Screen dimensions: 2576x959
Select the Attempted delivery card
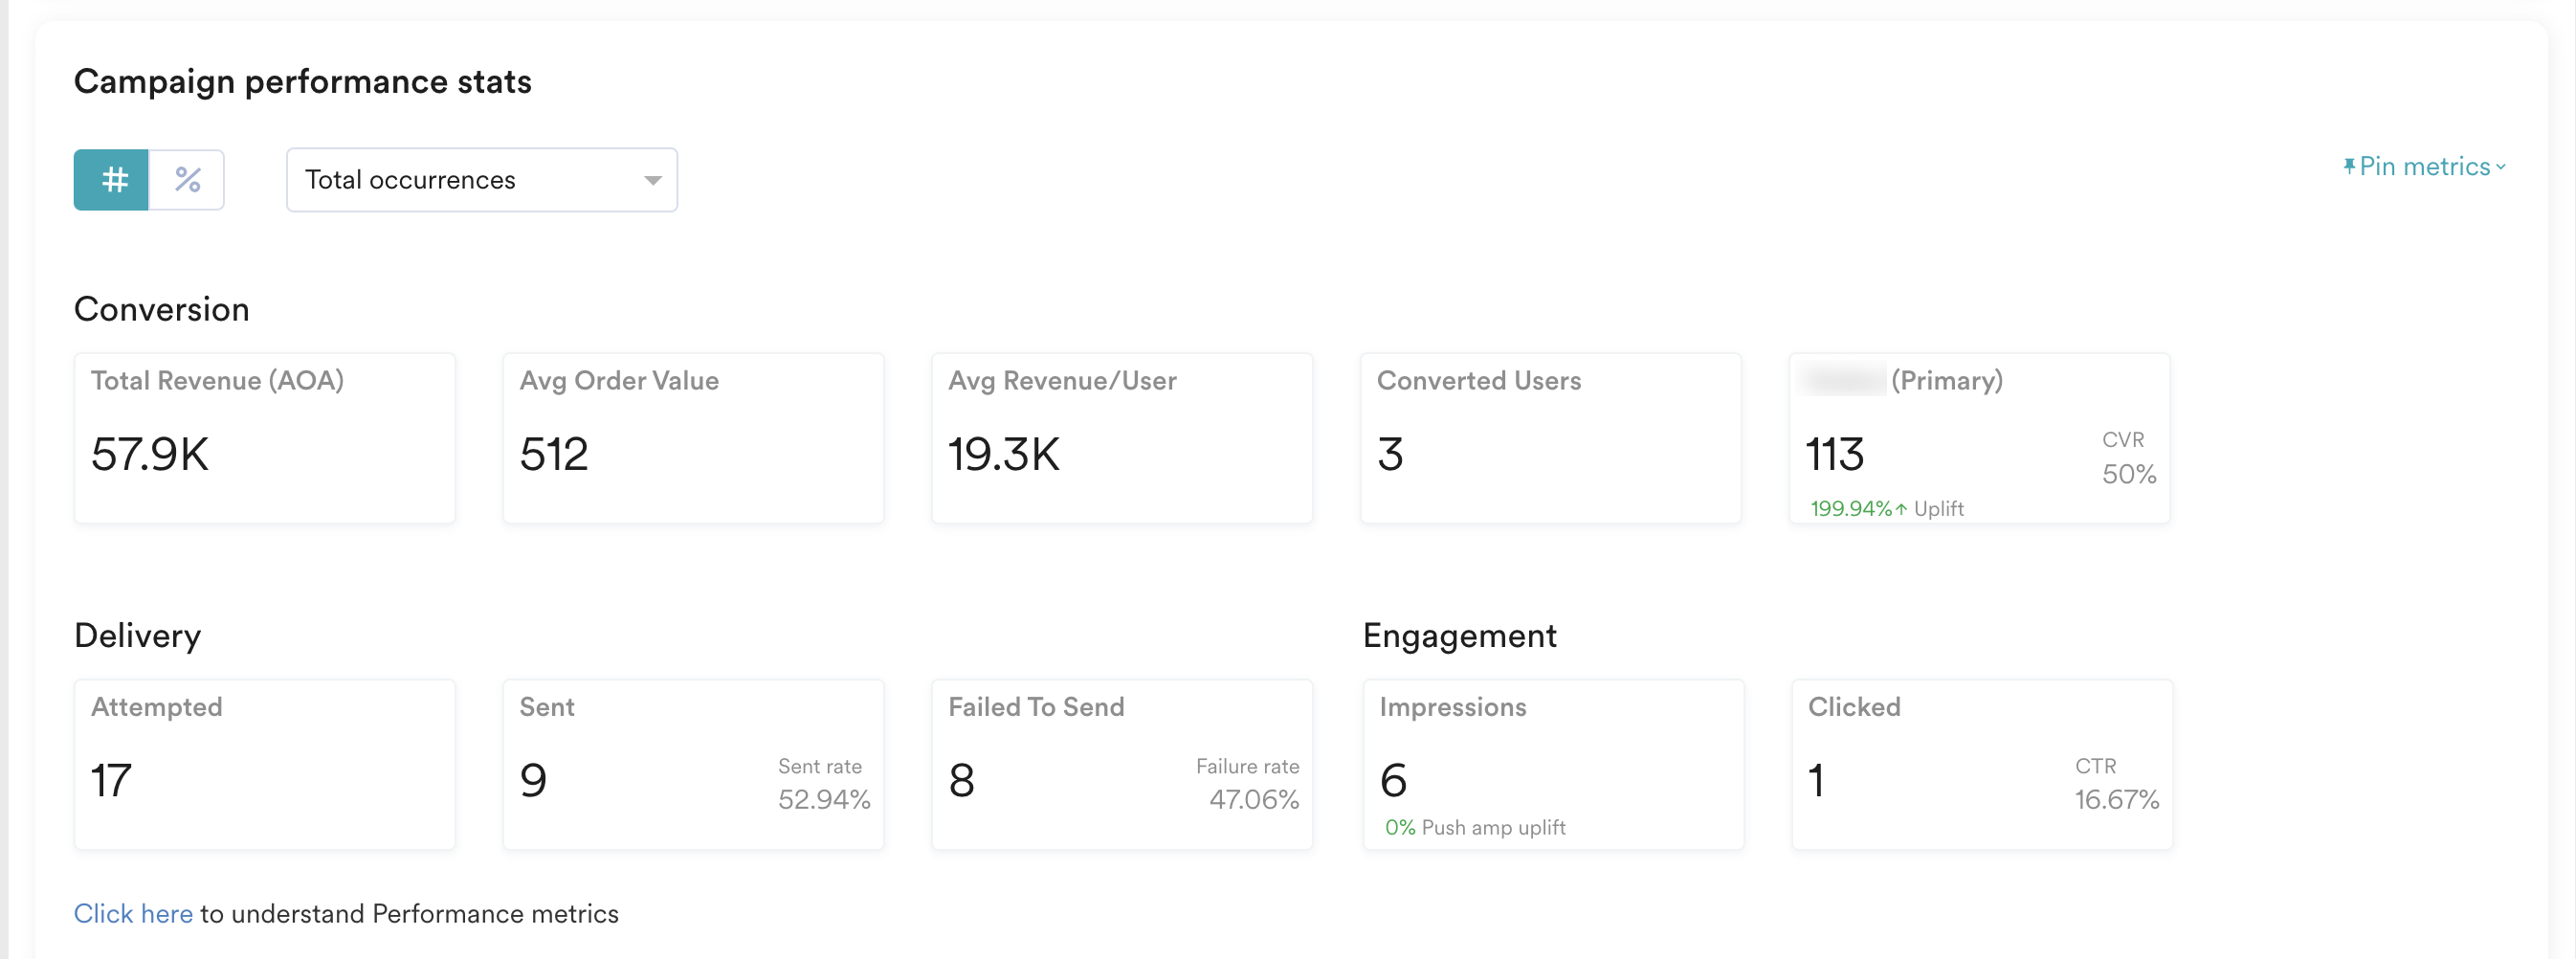pyautogui.click(x=264, y=765)
